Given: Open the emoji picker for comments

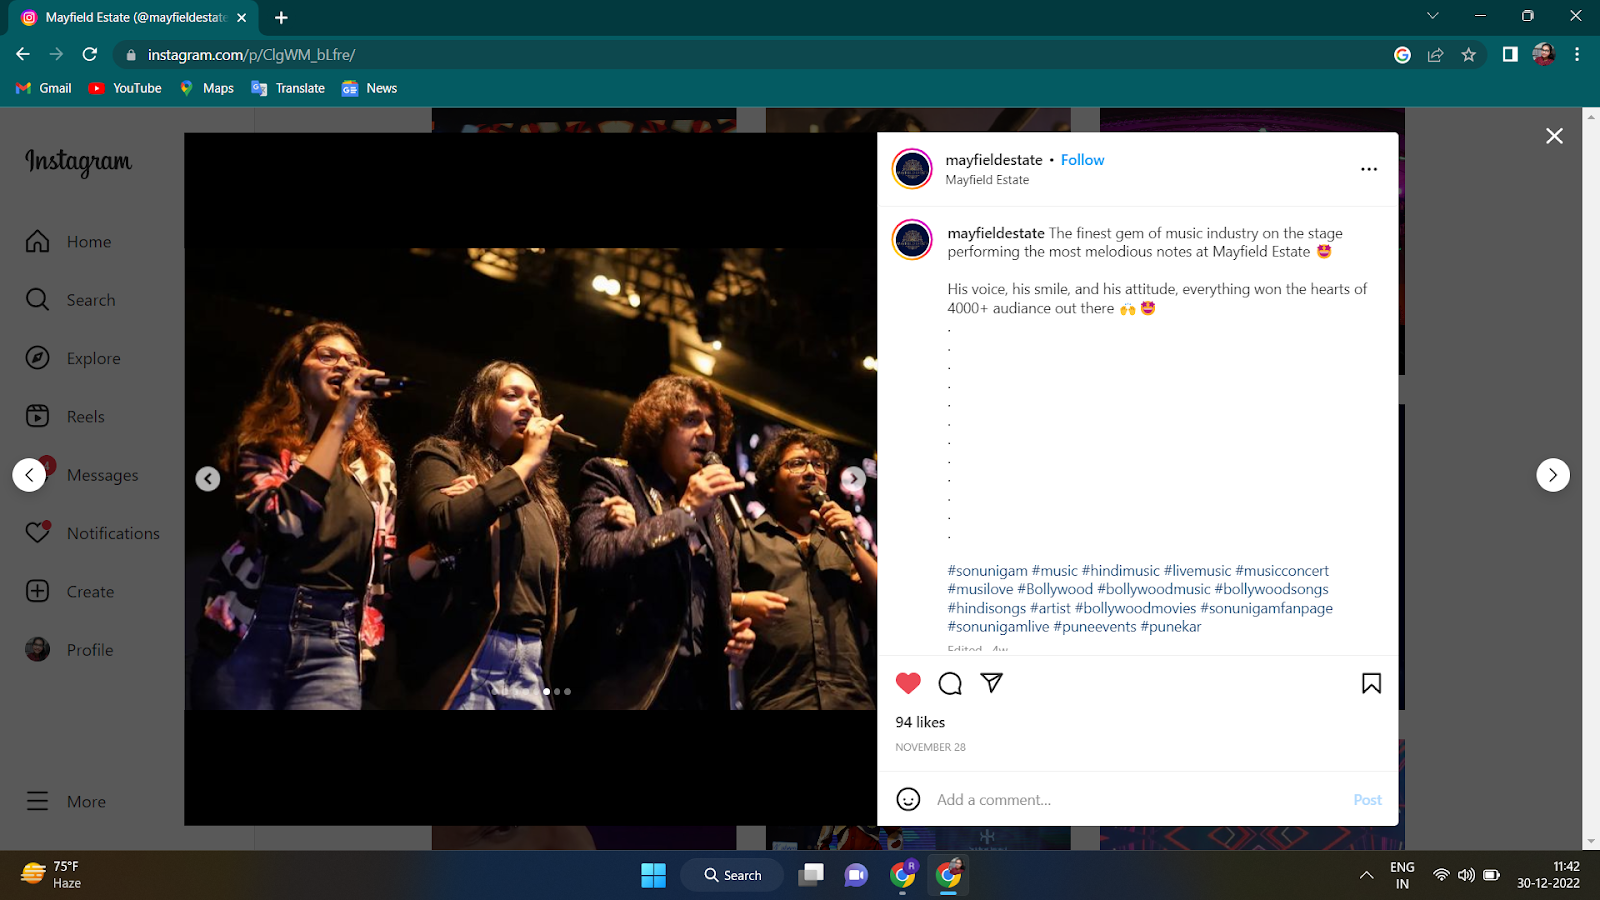Looking at the screenshot, I should [x=908, y=799].
